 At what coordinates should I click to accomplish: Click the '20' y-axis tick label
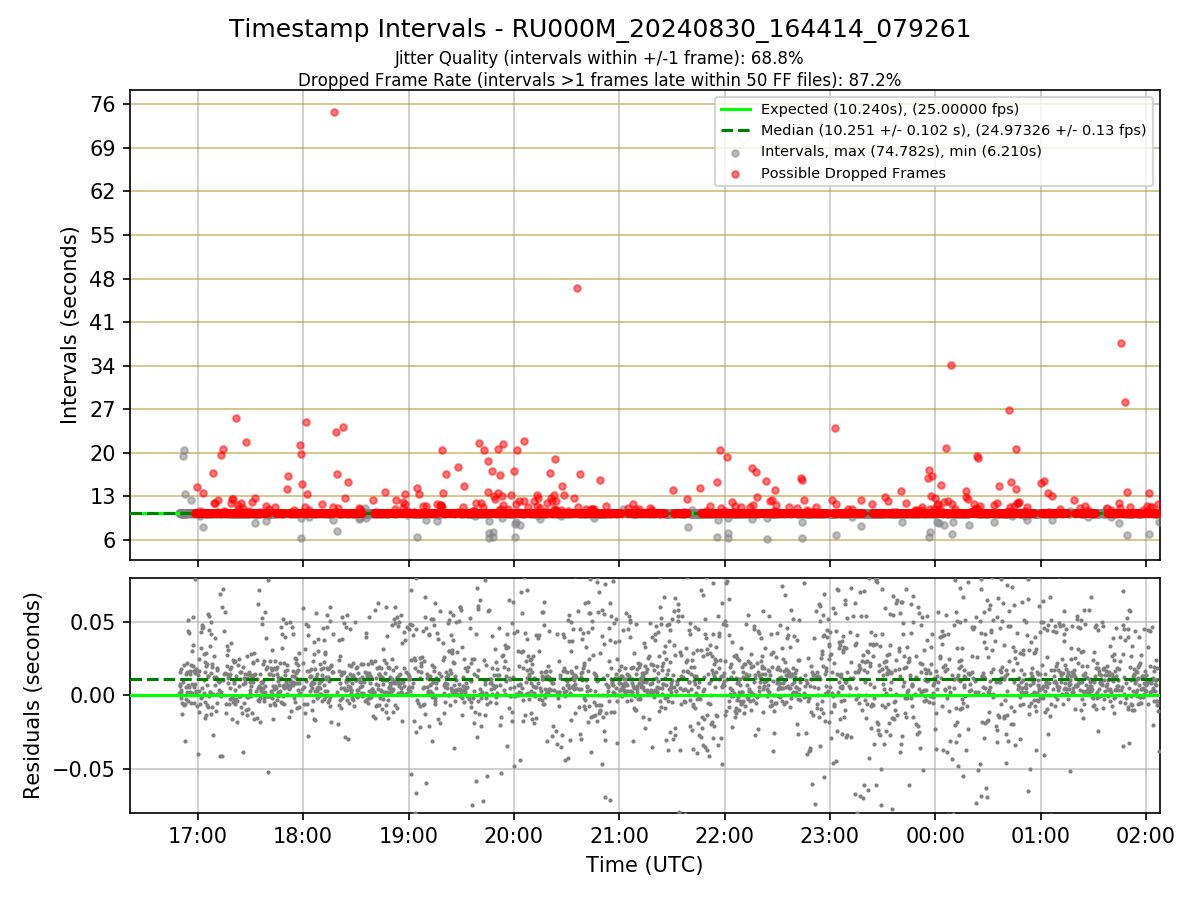pyautogui.click(x=104, y=453)
